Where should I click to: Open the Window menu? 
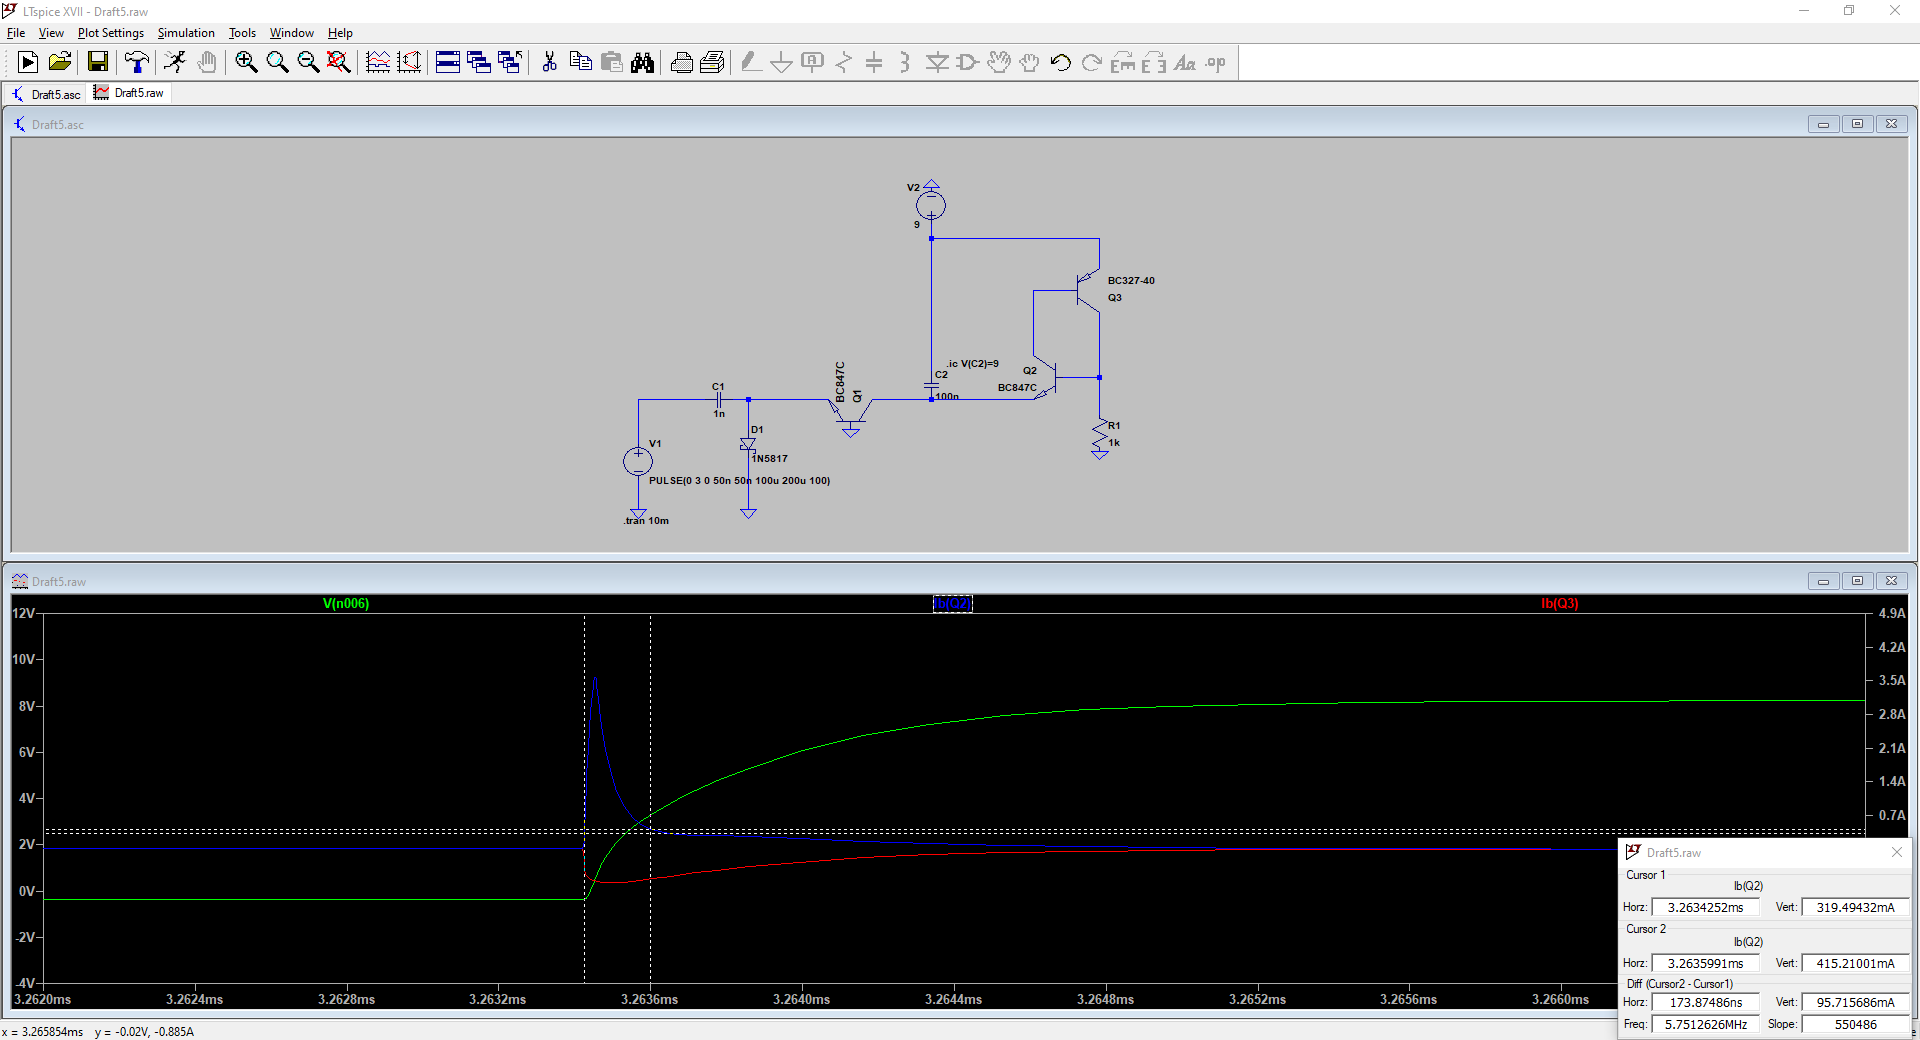tap(291, 33)
